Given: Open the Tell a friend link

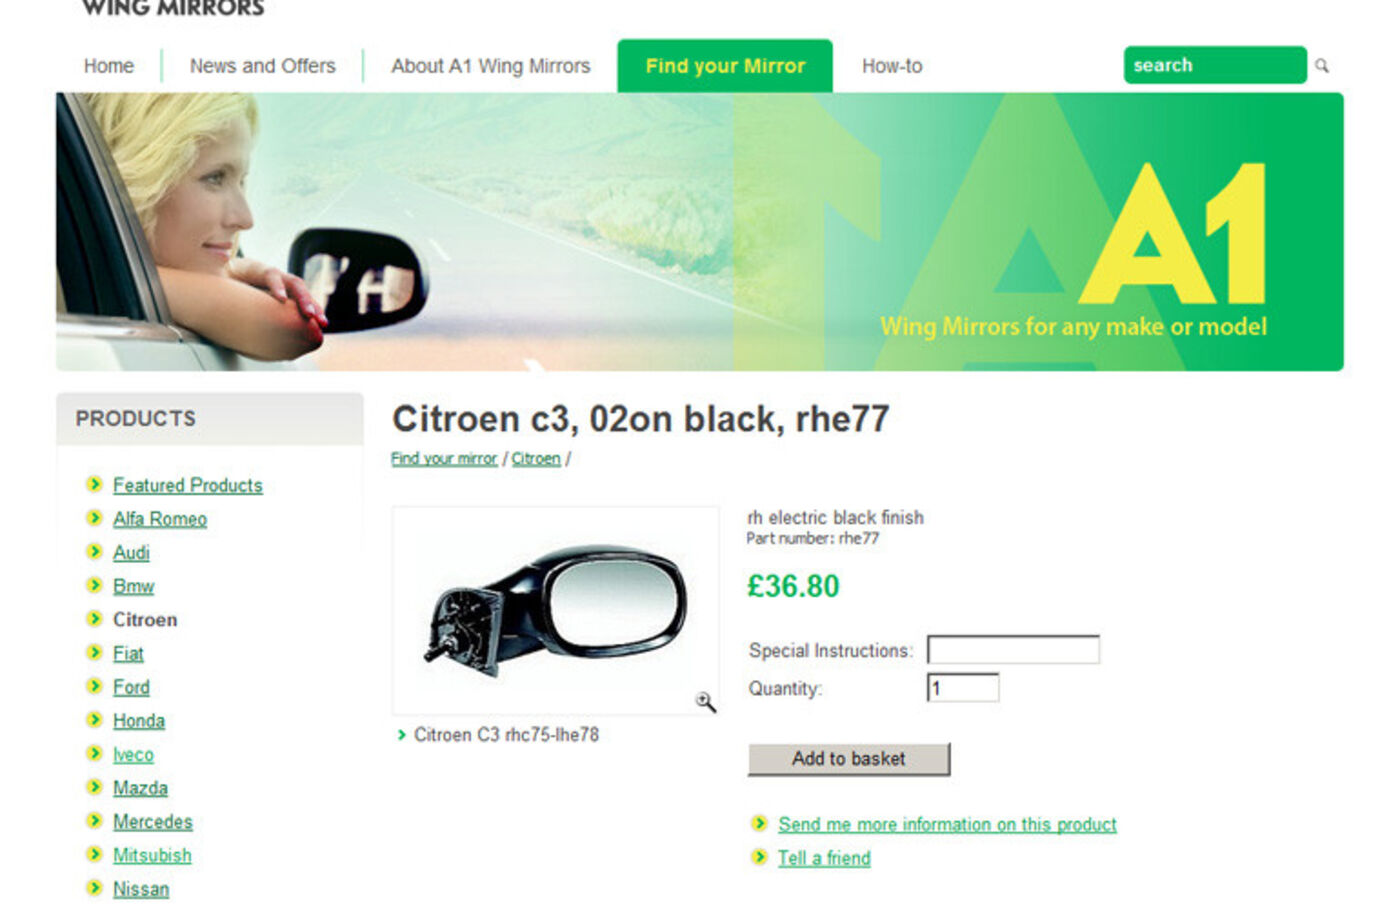Looking at the screenshot, I should point(824,858).
